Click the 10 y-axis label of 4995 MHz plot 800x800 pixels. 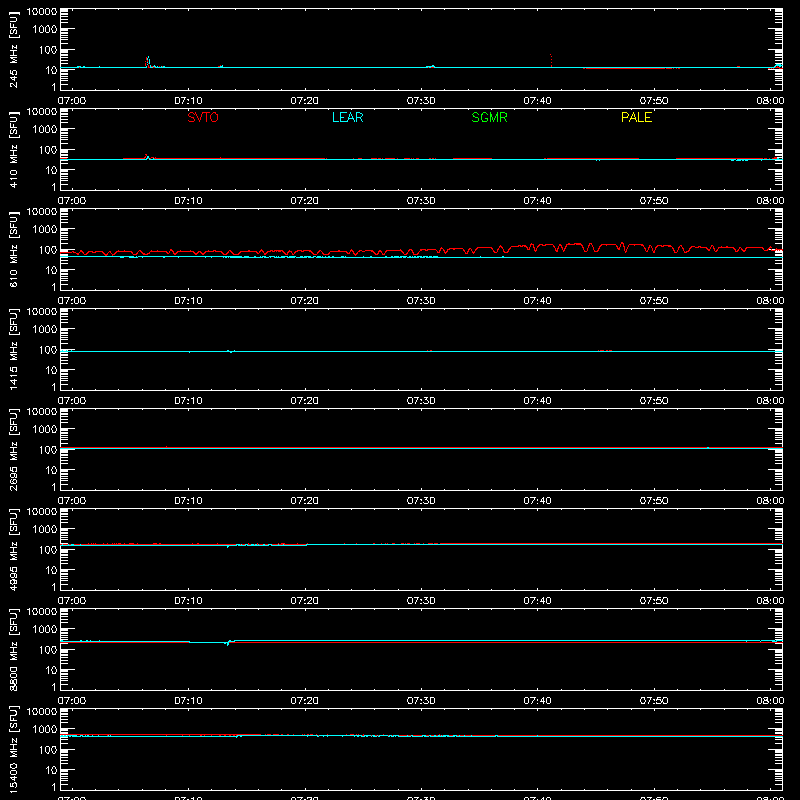coord(51,570)
